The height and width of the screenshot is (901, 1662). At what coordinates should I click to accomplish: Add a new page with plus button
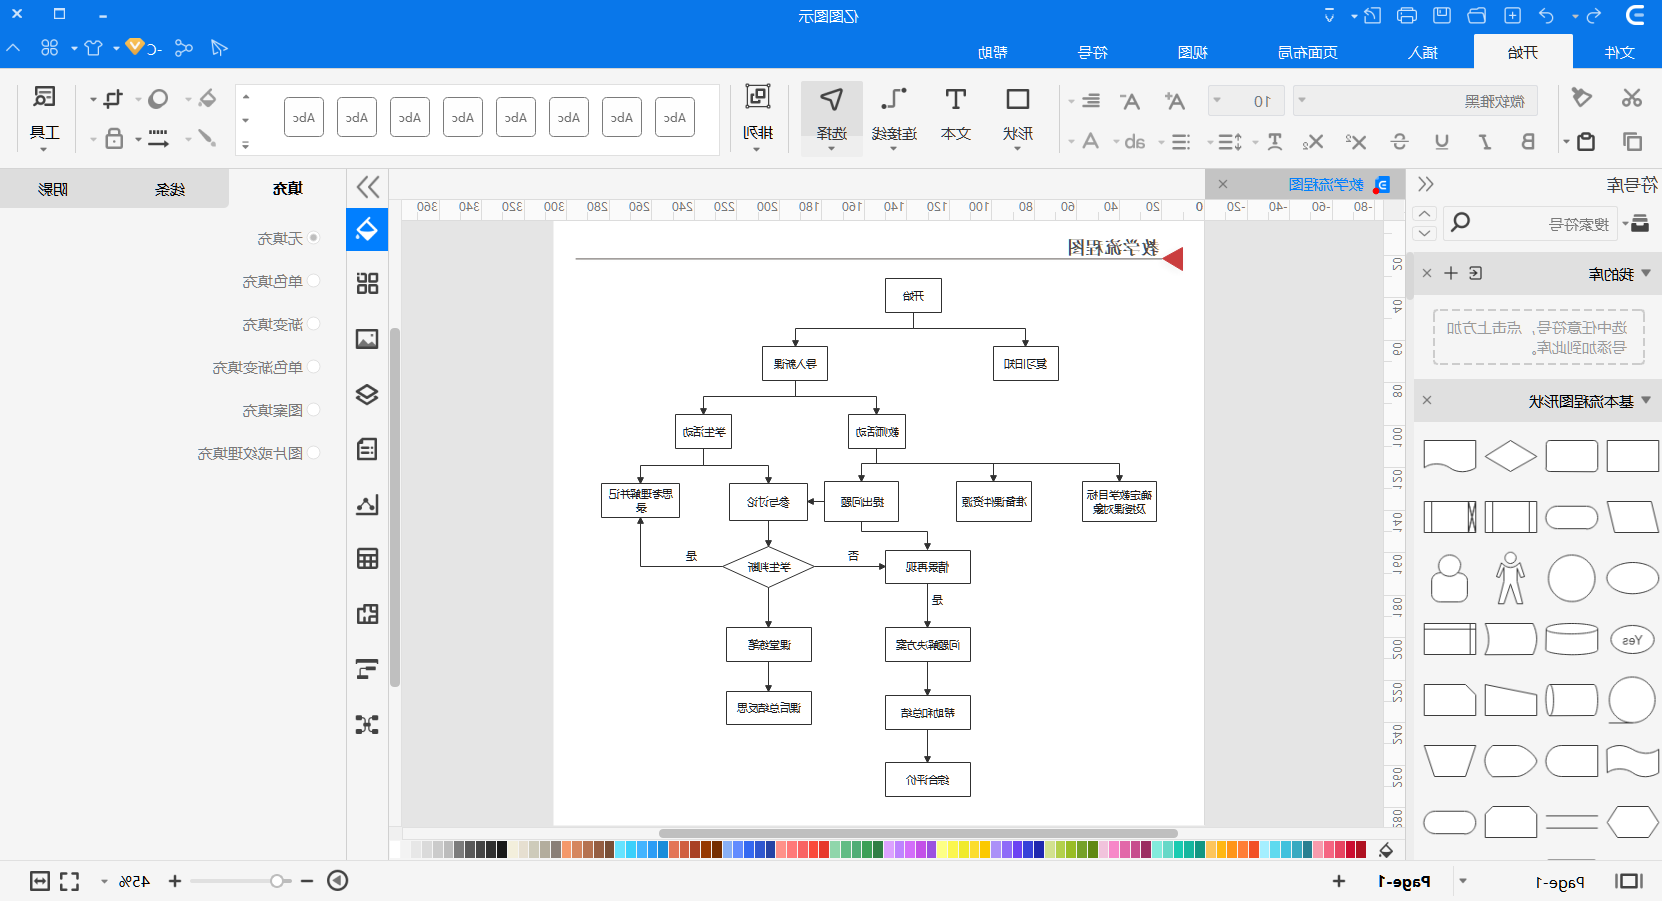click(1339, 881)
